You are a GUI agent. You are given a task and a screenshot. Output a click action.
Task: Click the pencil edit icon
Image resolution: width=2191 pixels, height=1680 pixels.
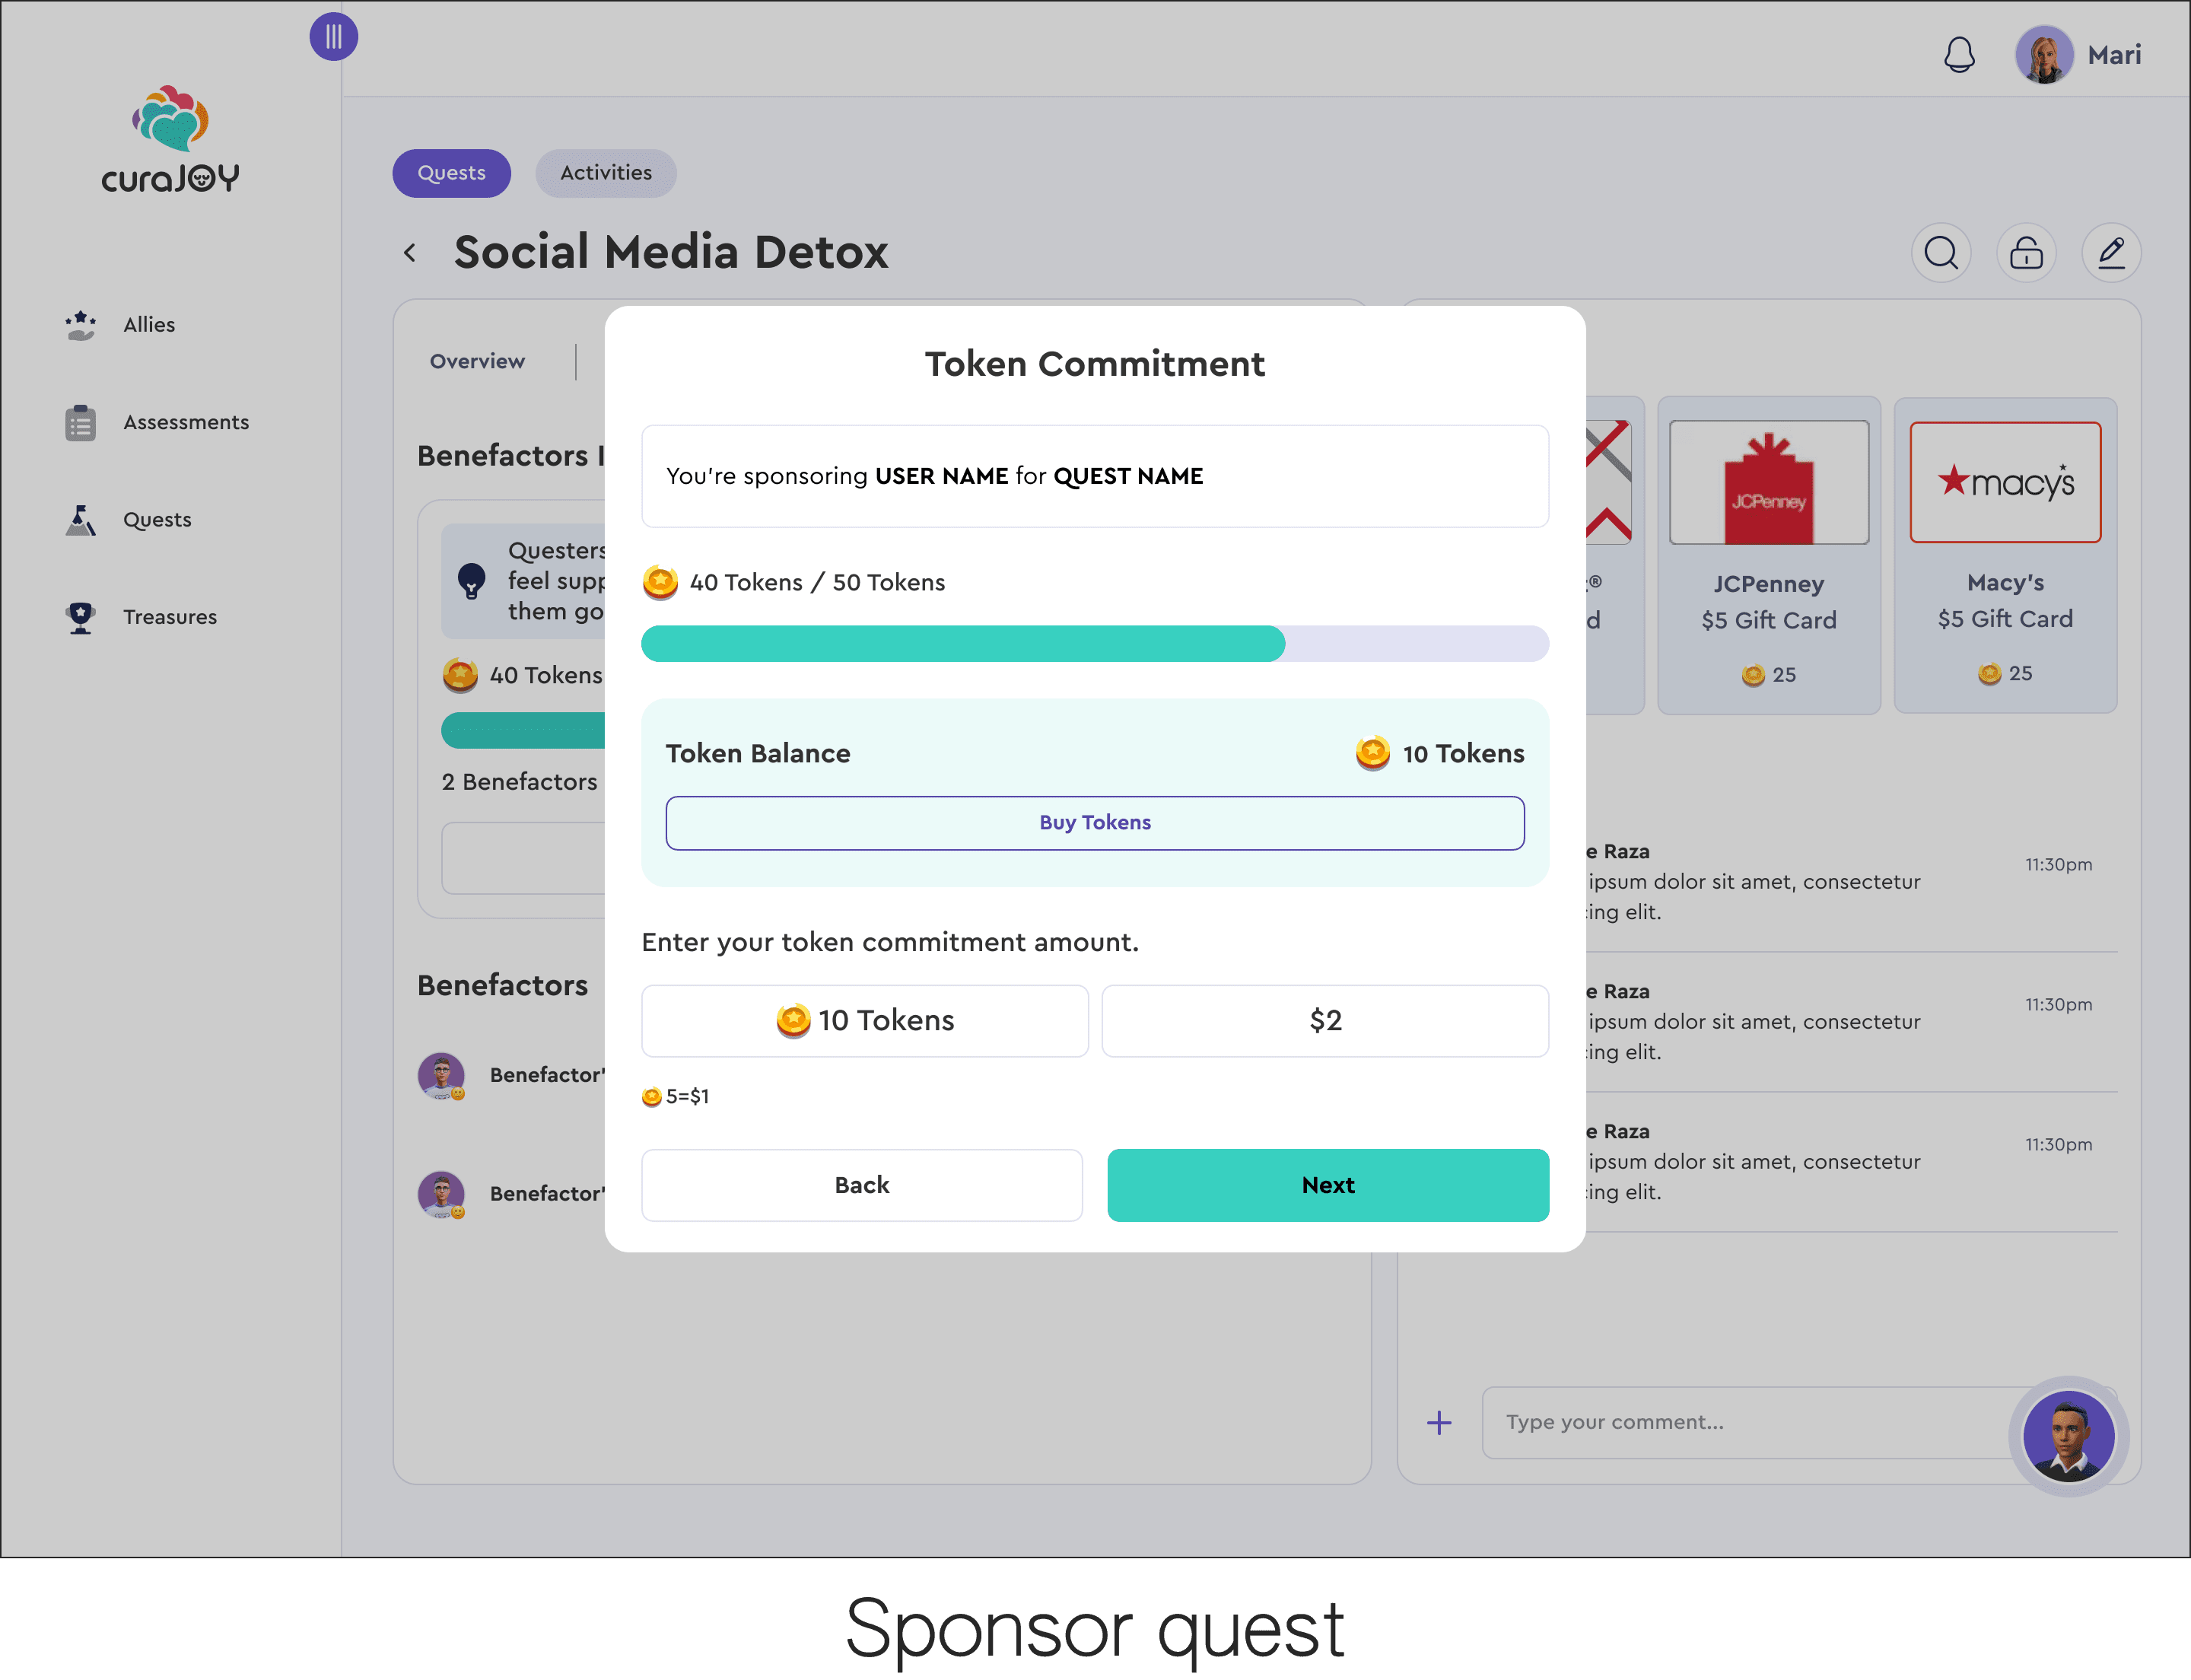click(2111, 253)
